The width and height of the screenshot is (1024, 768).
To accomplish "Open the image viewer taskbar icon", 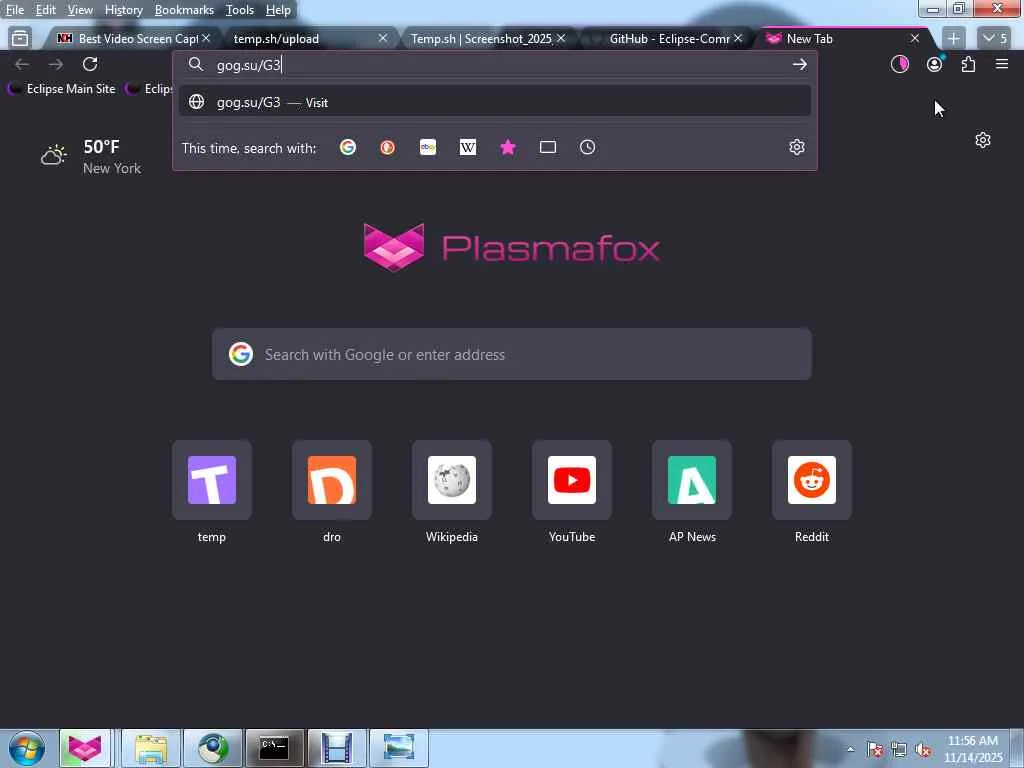I will (398, 748).
